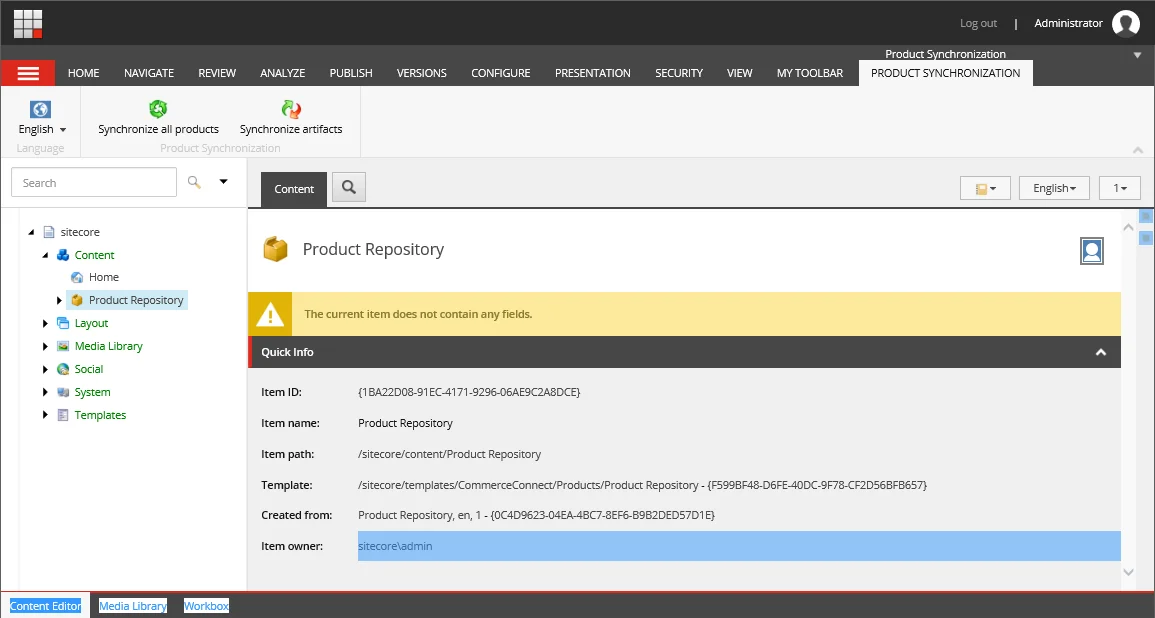
Task: Collapse the Quick Info section chevron
Action: [1100, 352]
